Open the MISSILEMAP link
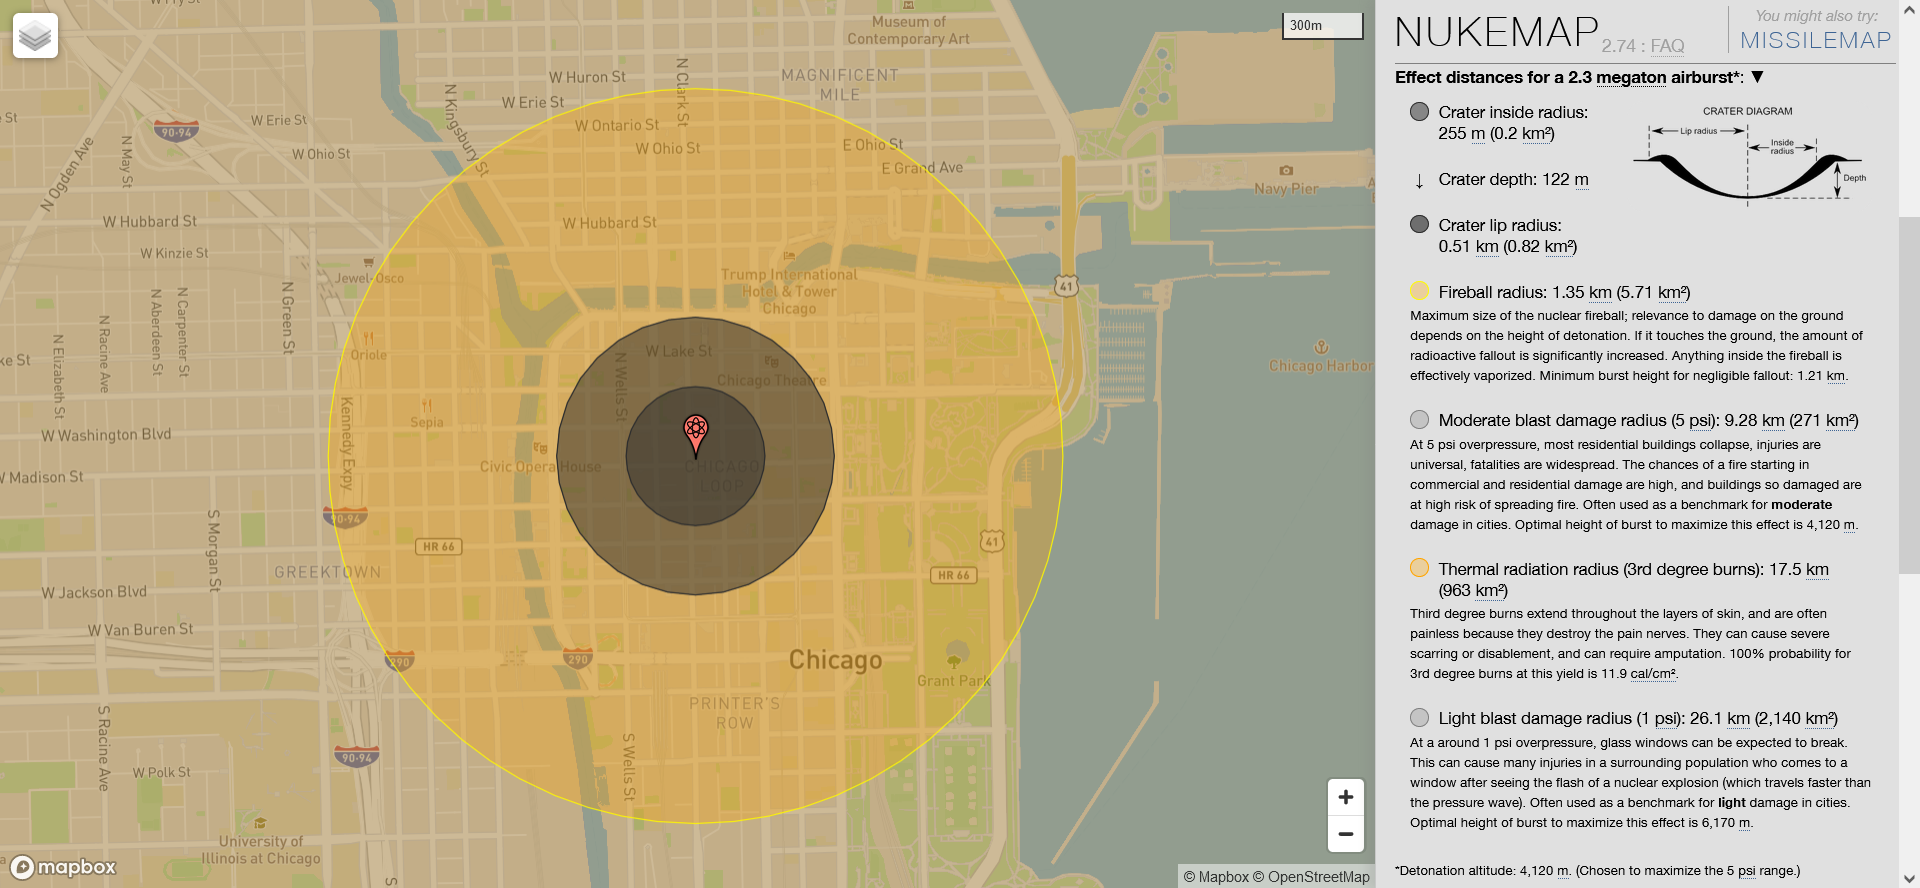The height and width of the screenshot is (888, 1920). coord(1815,40)
